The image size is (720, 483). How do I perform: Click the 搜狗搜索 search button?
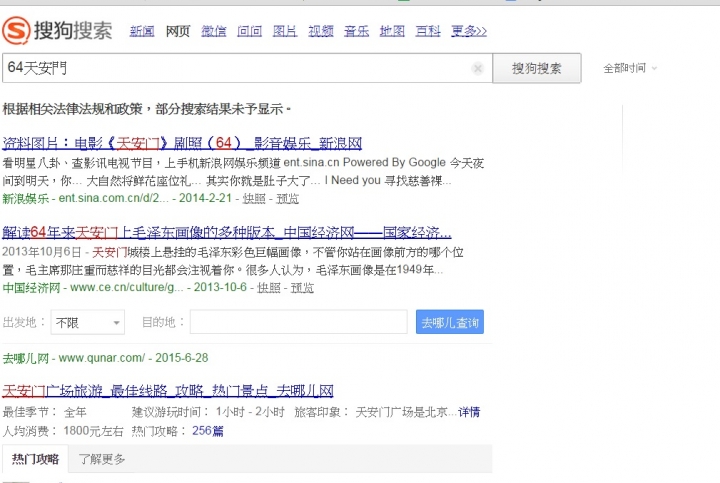coord(537,68)
